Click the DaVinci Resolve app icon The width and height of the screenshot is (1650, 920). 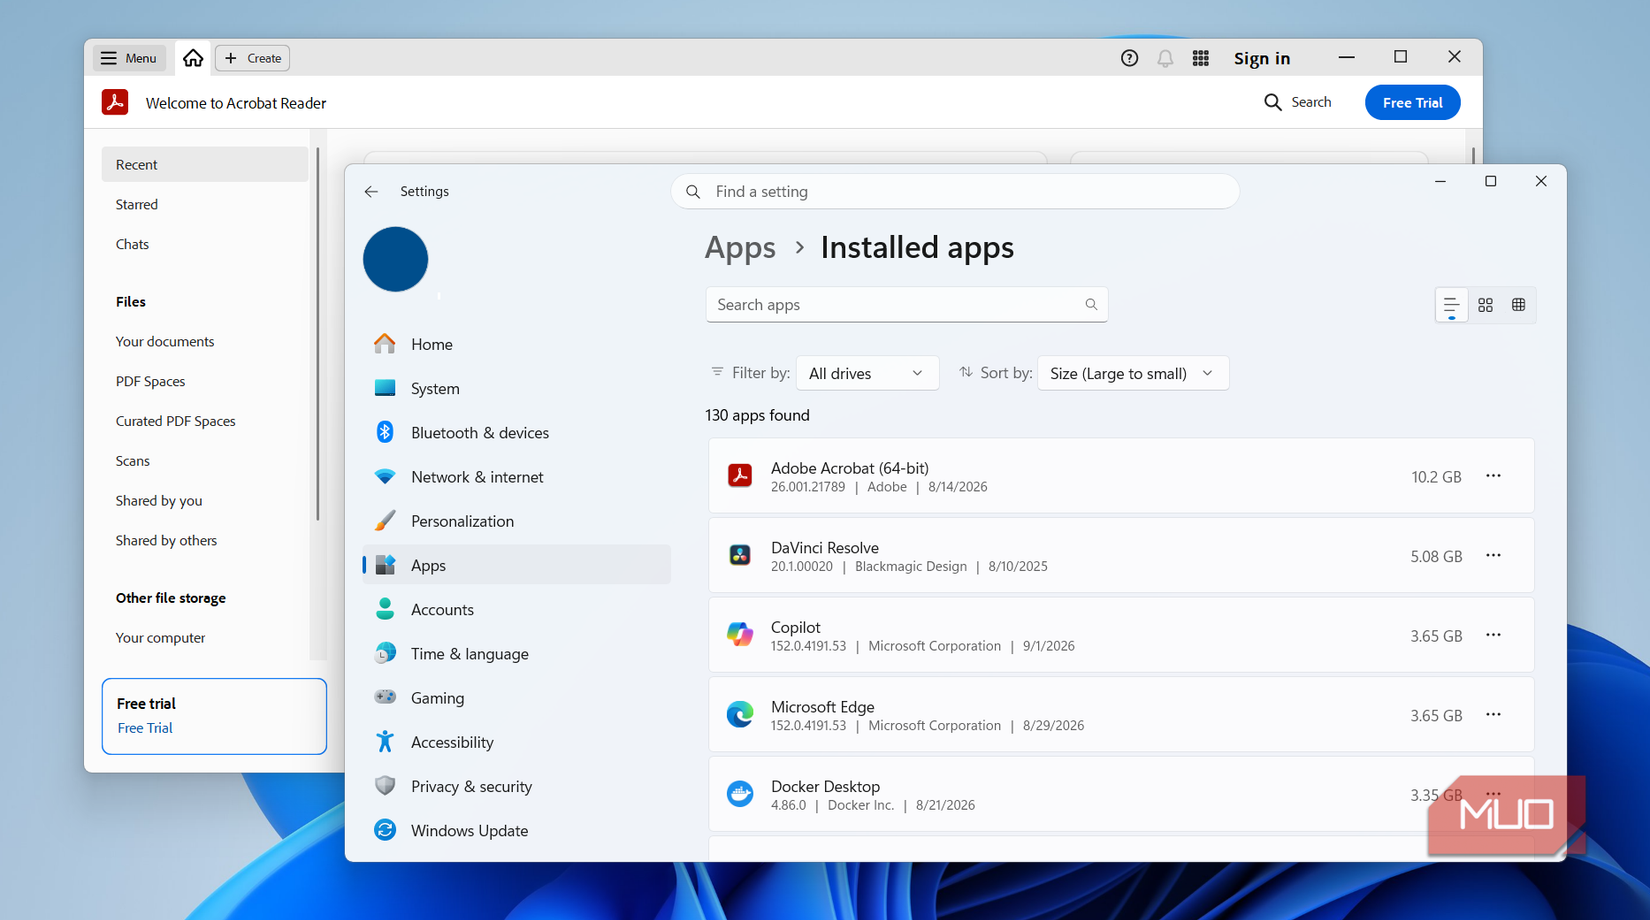click(x=740, y=555)
